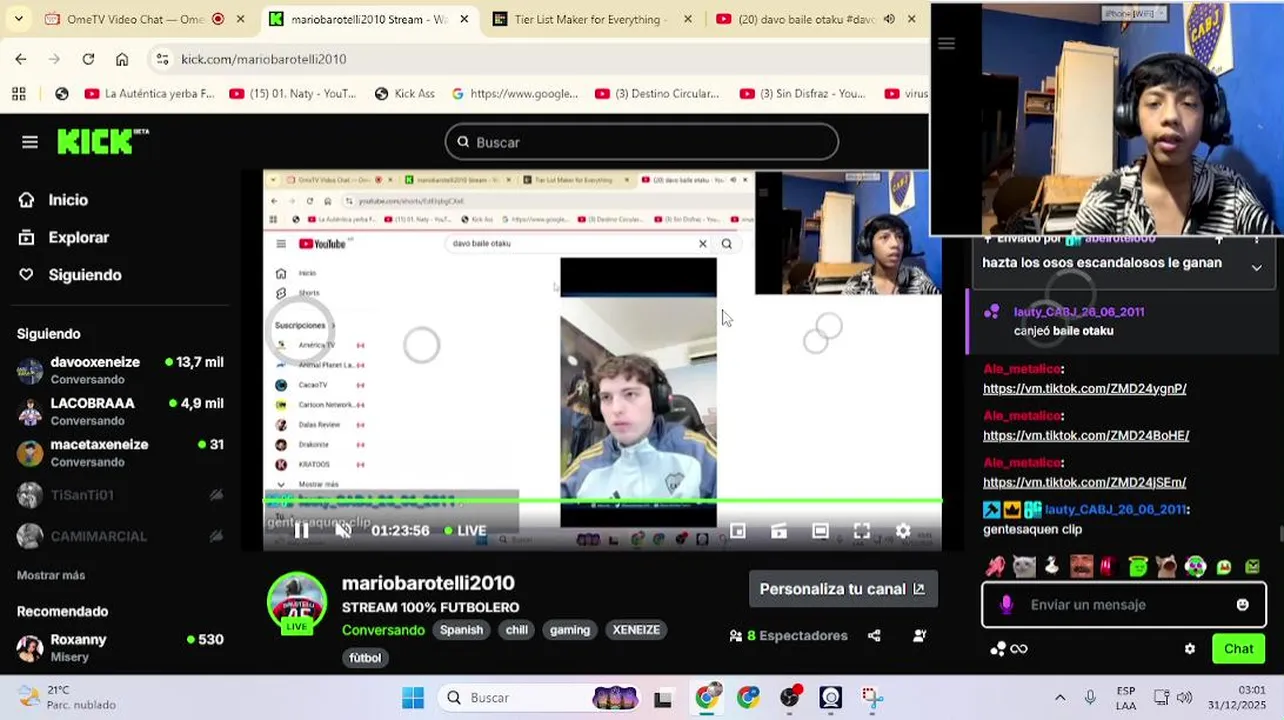Image resolution: width=1284 pixels, height=720 pixels.
Task: Open chat settings gear icon
Action: [x=1190, y=649]
